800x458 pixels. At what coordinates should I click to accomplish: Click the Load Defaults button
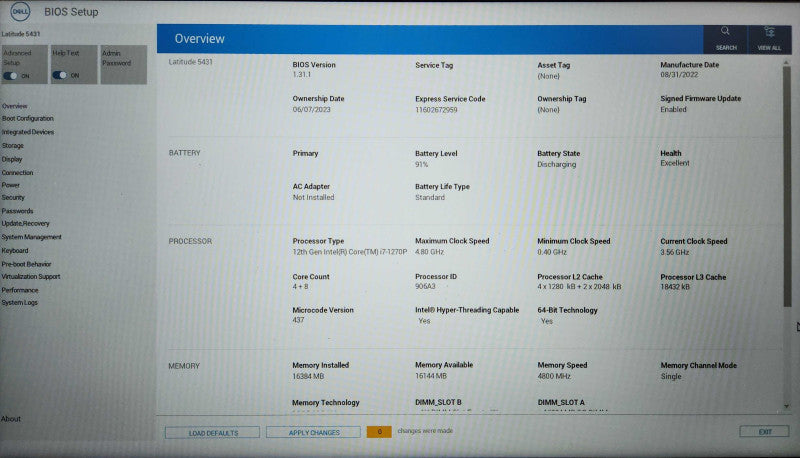pyautogui.click(x=212, y=432)
